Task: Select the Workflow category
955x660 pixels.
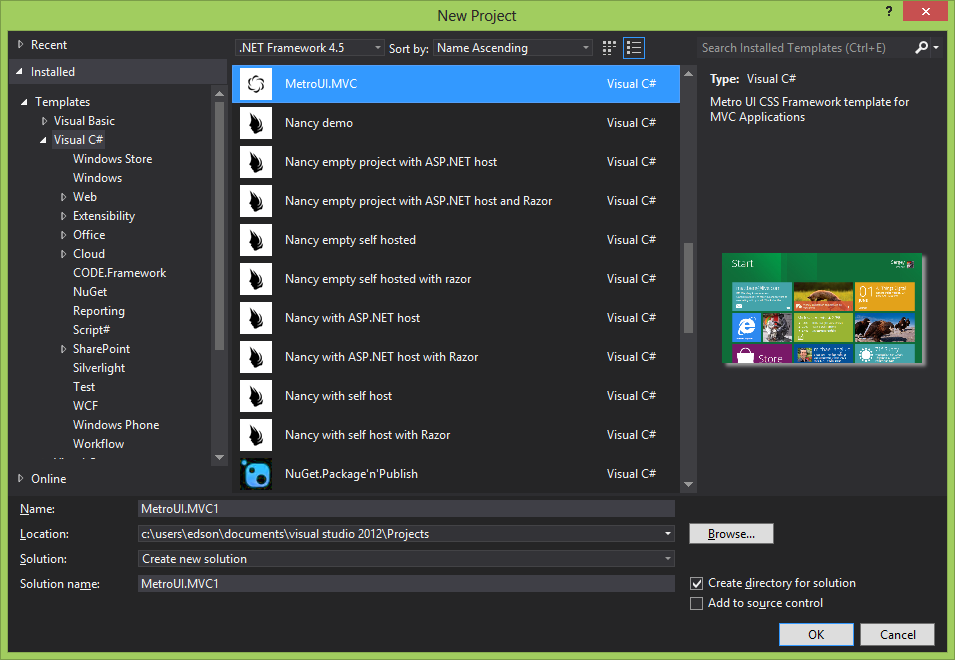Action: 98,444
